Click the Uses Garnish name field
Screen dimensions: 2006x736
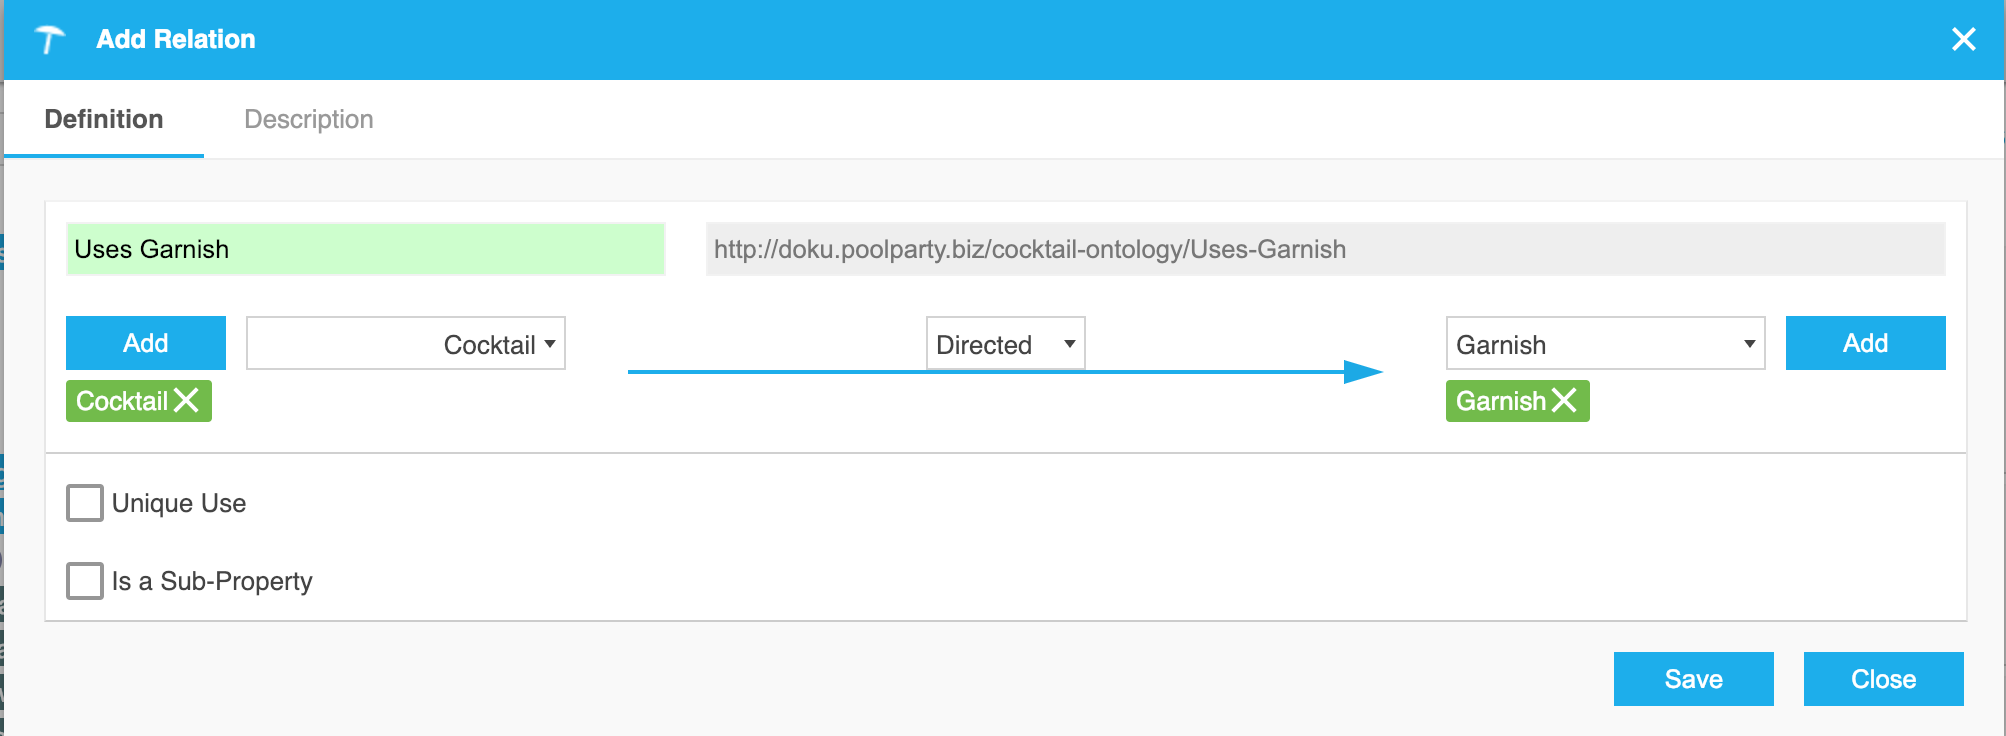[x=365, y=249]
